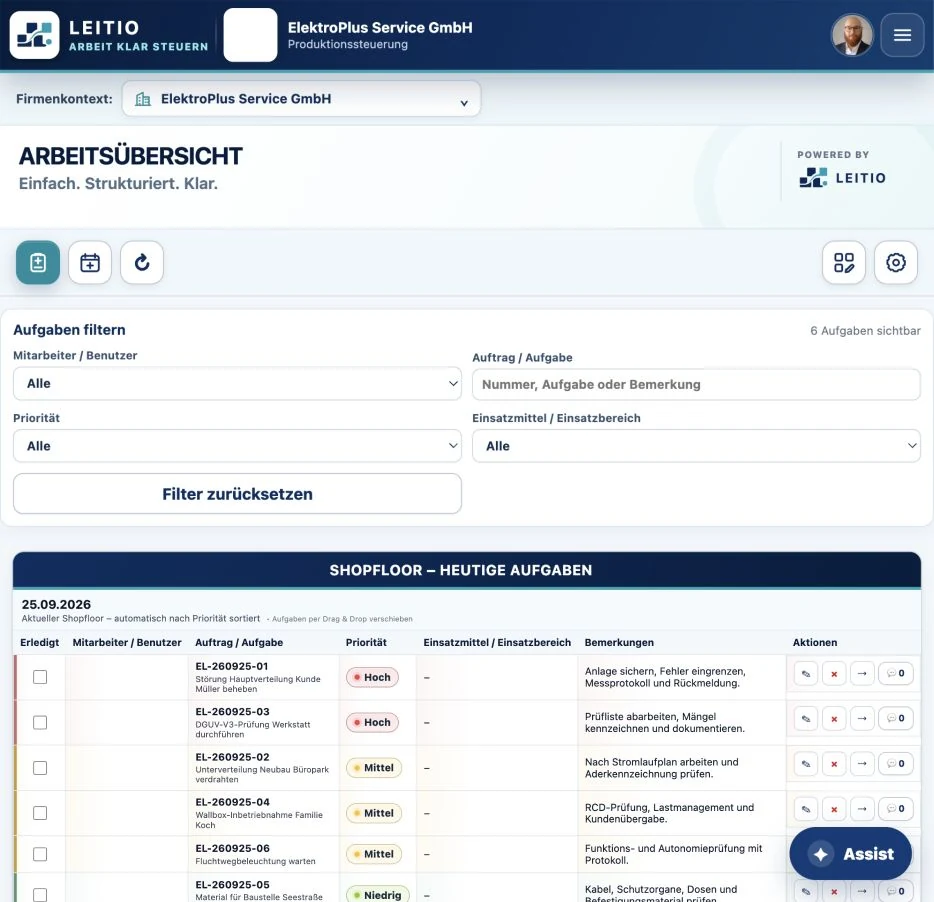Click the user profile avatar

(x=852, y=35)
